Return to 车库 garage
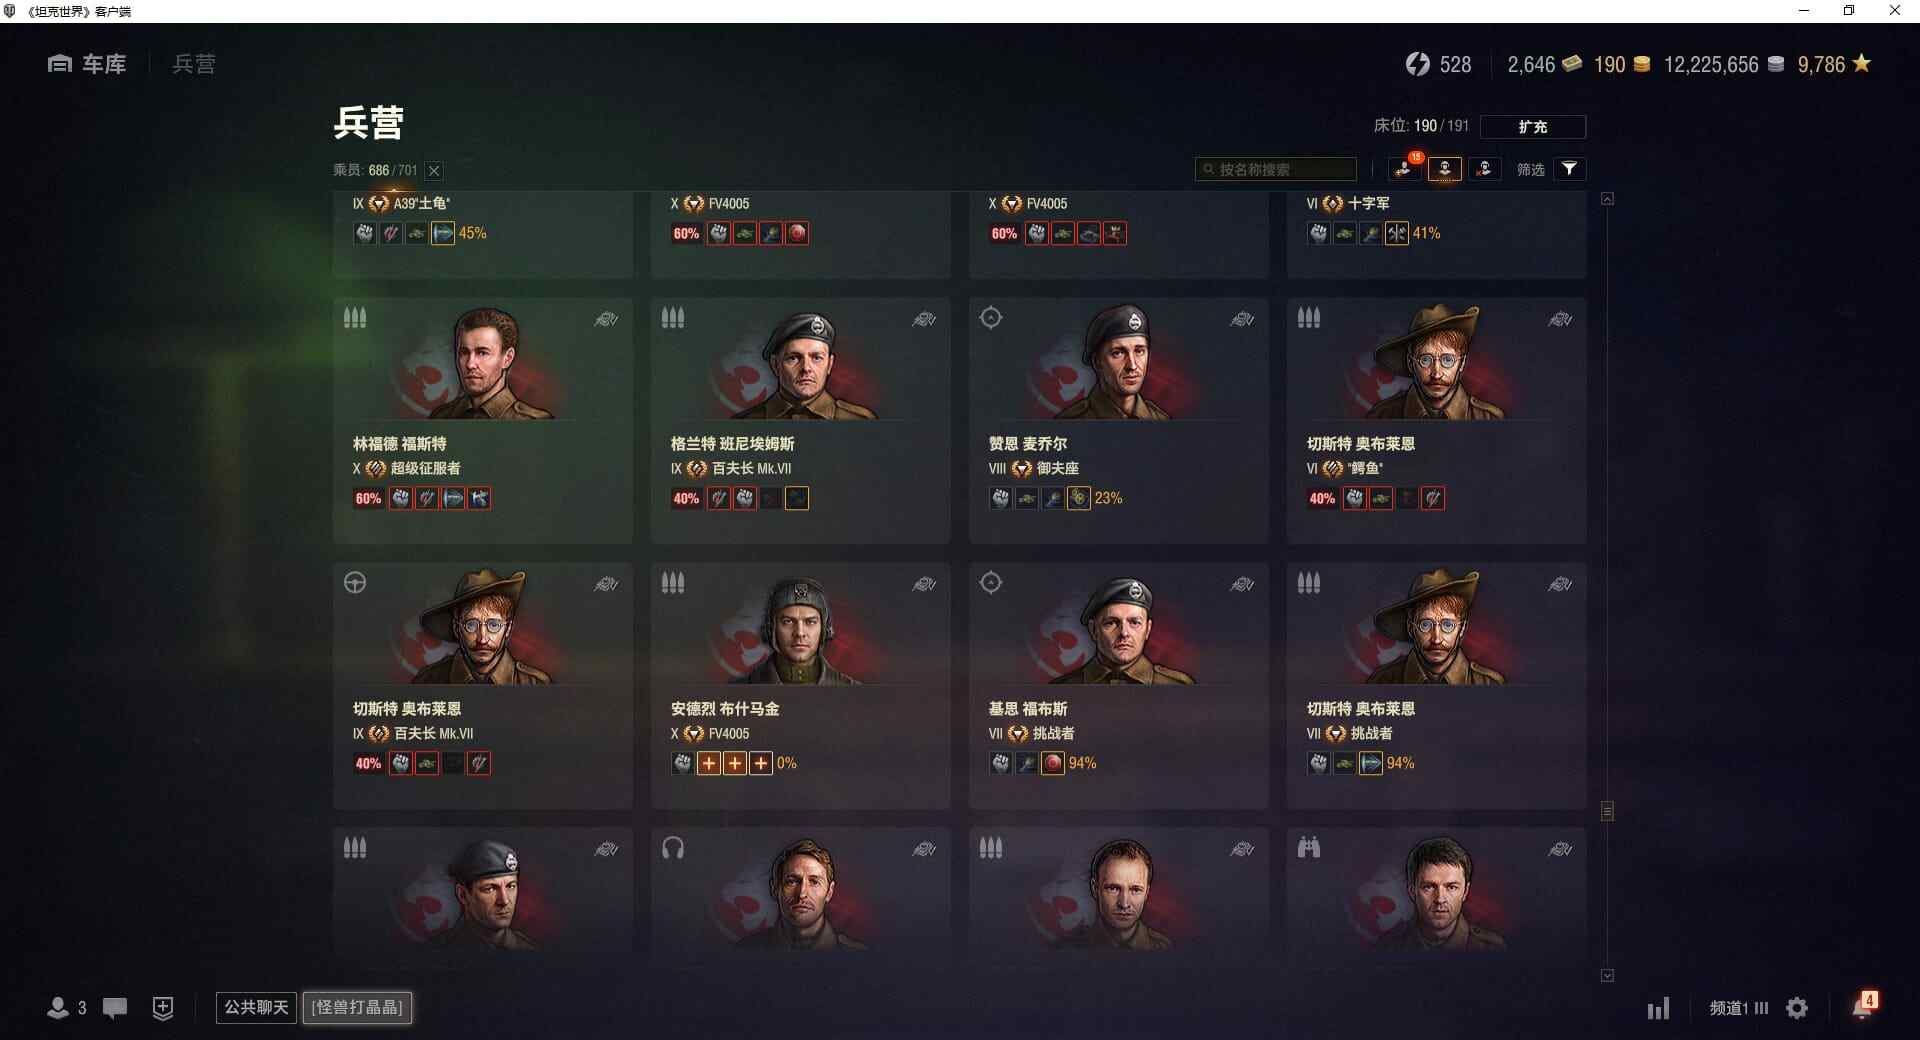 pos(87,64)
